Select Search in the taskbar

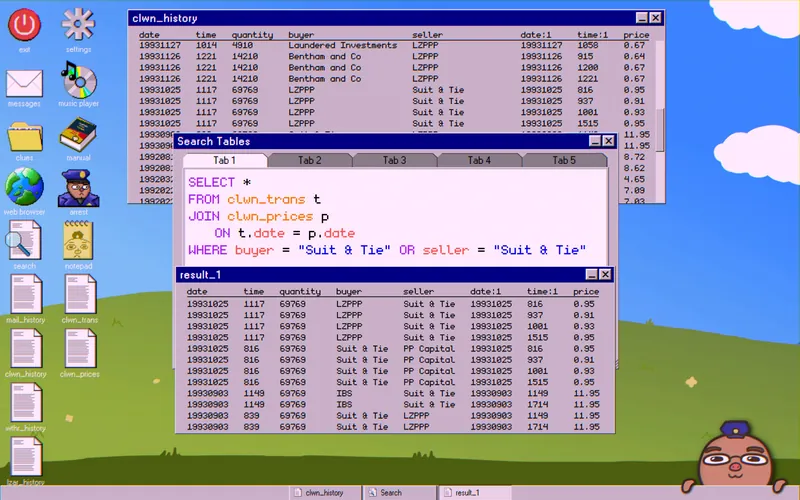click(x=398, y=493)
